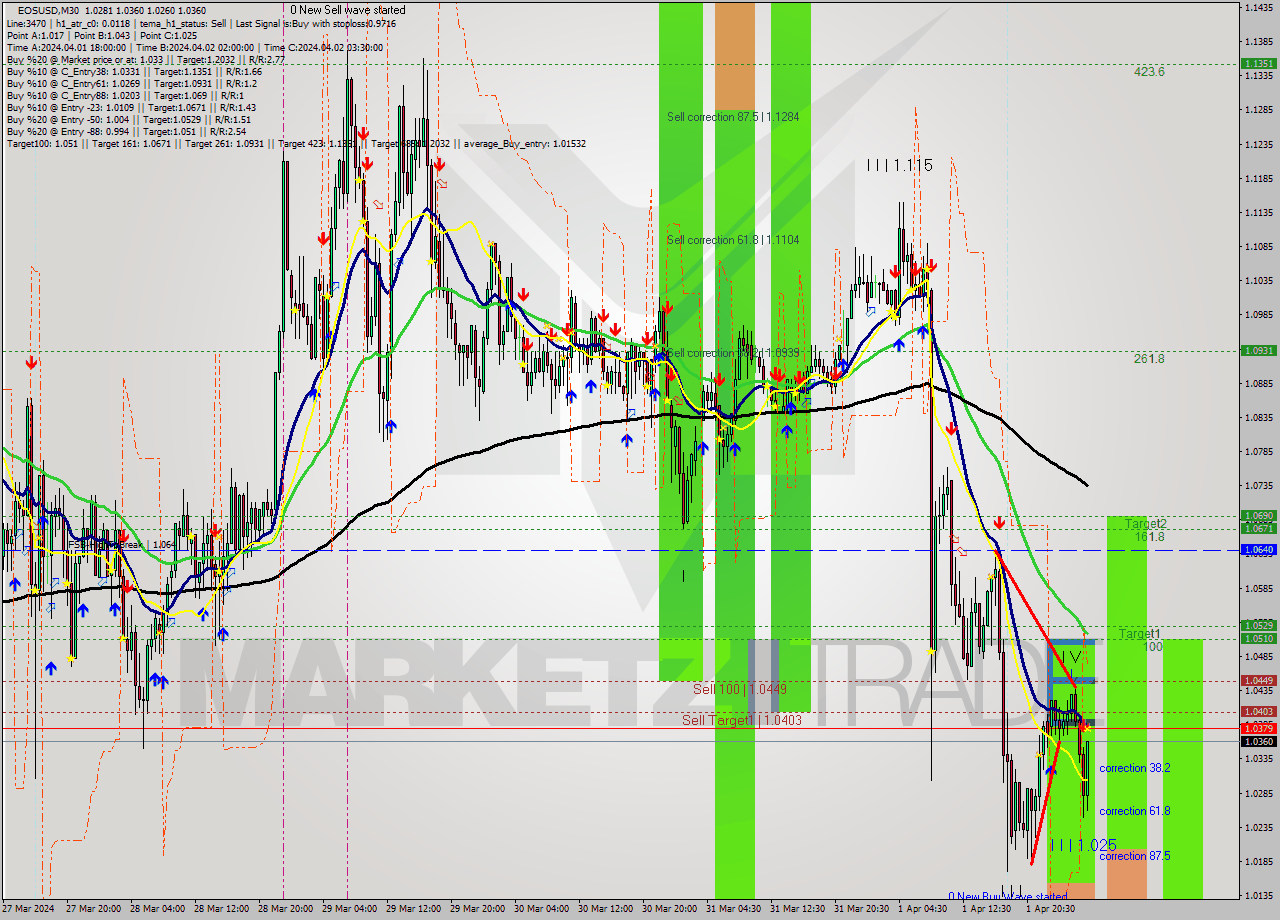Click the '29 Mar 04:00' time axis label

(x=349, y=909)
